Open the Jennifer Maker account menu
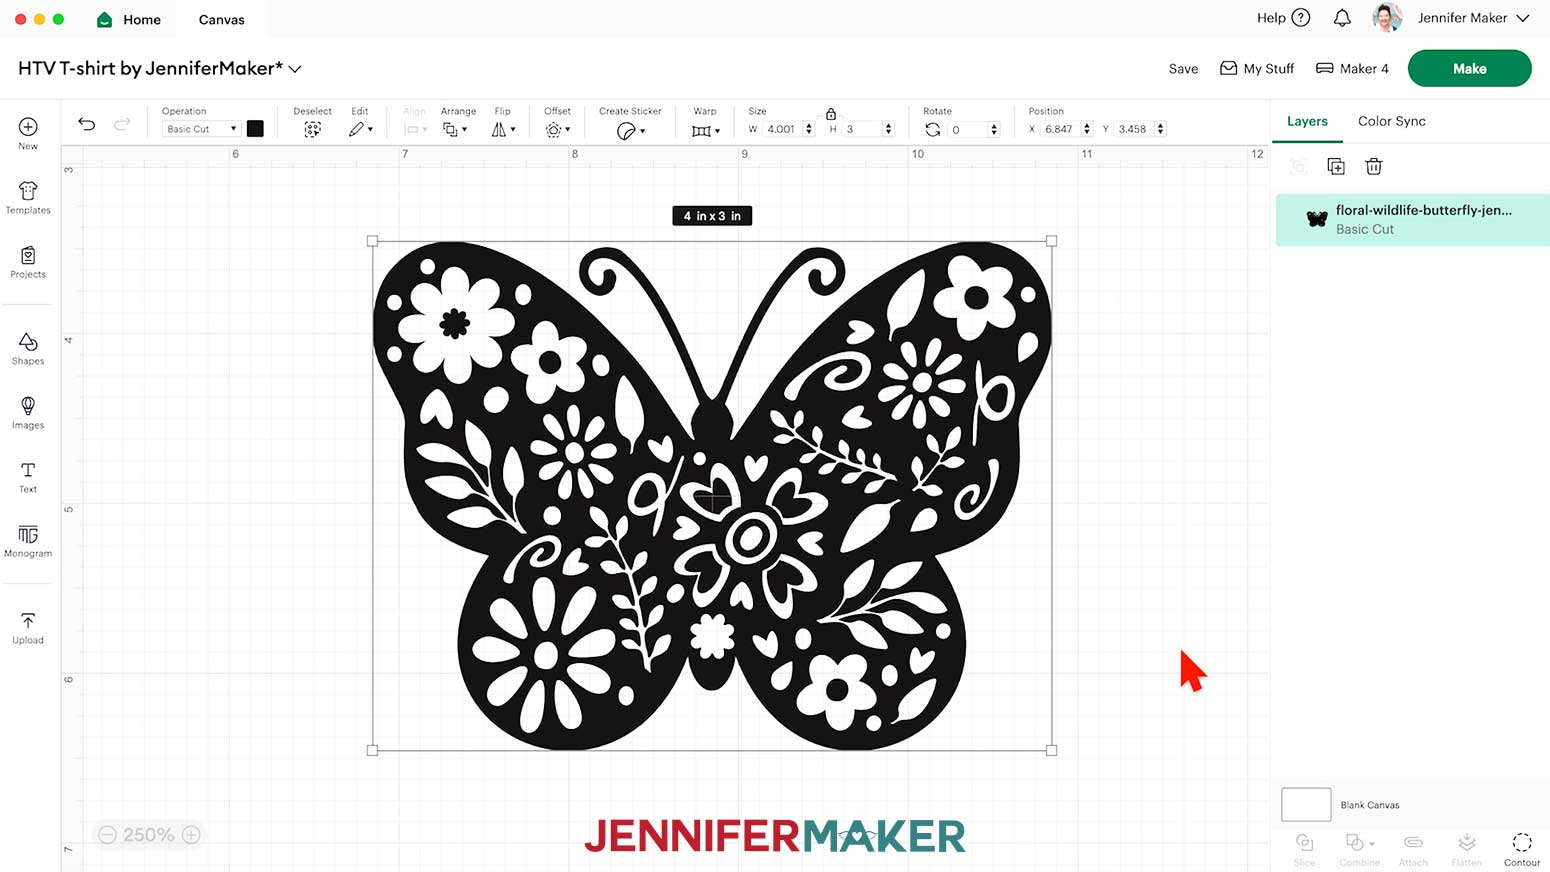Image resolution: width=1550 pixels, height=872 pixels. [1473, 18]
